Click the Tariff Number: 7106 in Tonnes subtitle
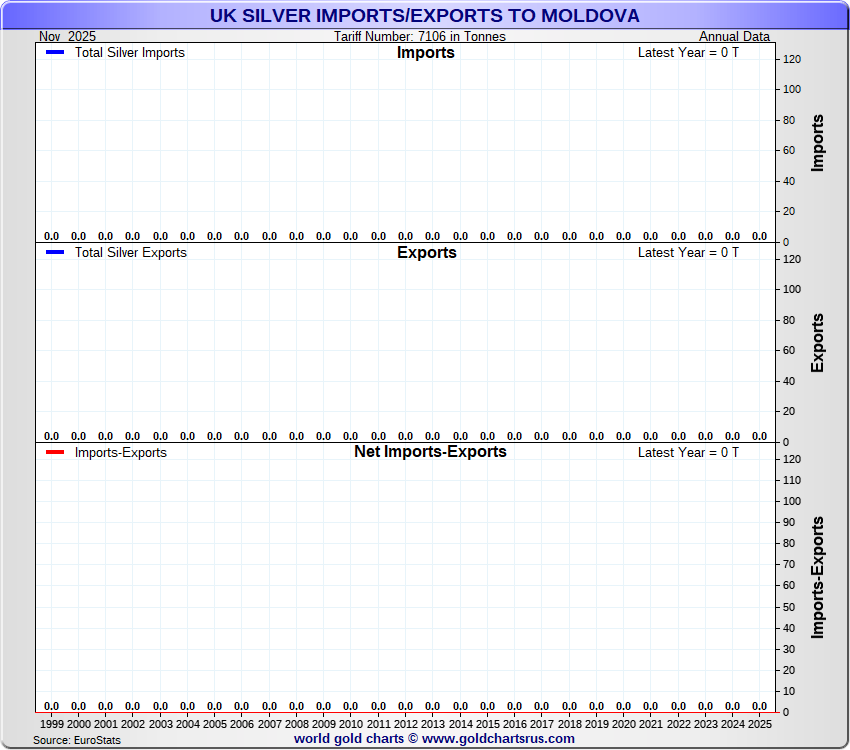 click(x=419, y=37)
